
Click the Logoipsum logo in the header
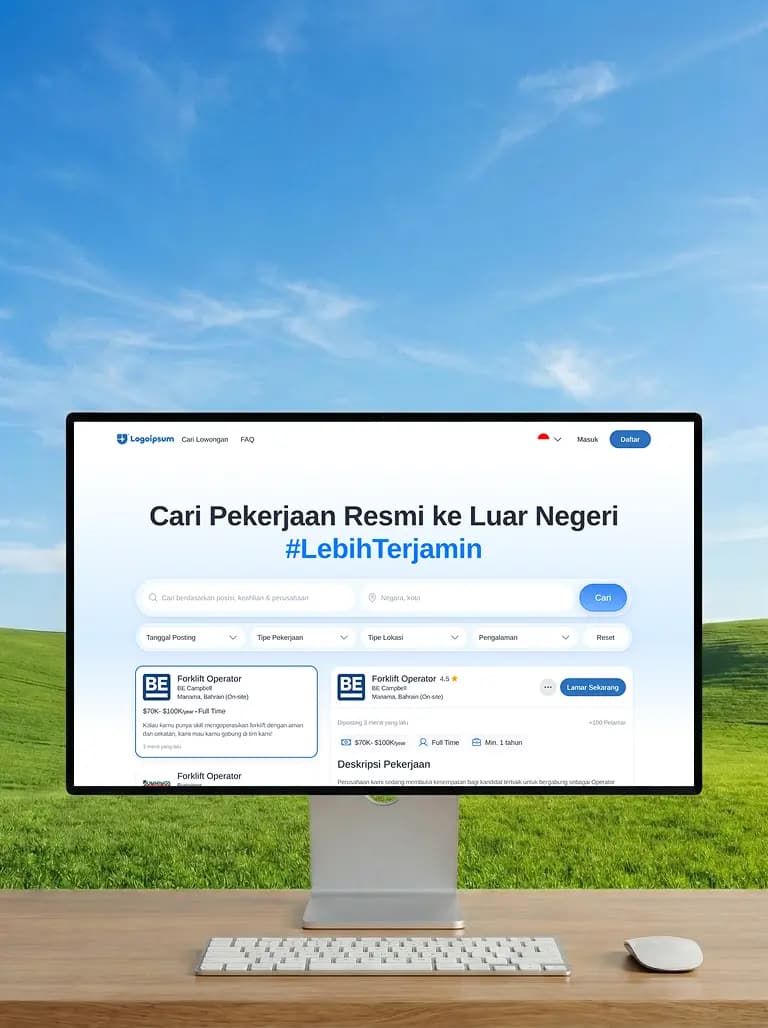145,439
